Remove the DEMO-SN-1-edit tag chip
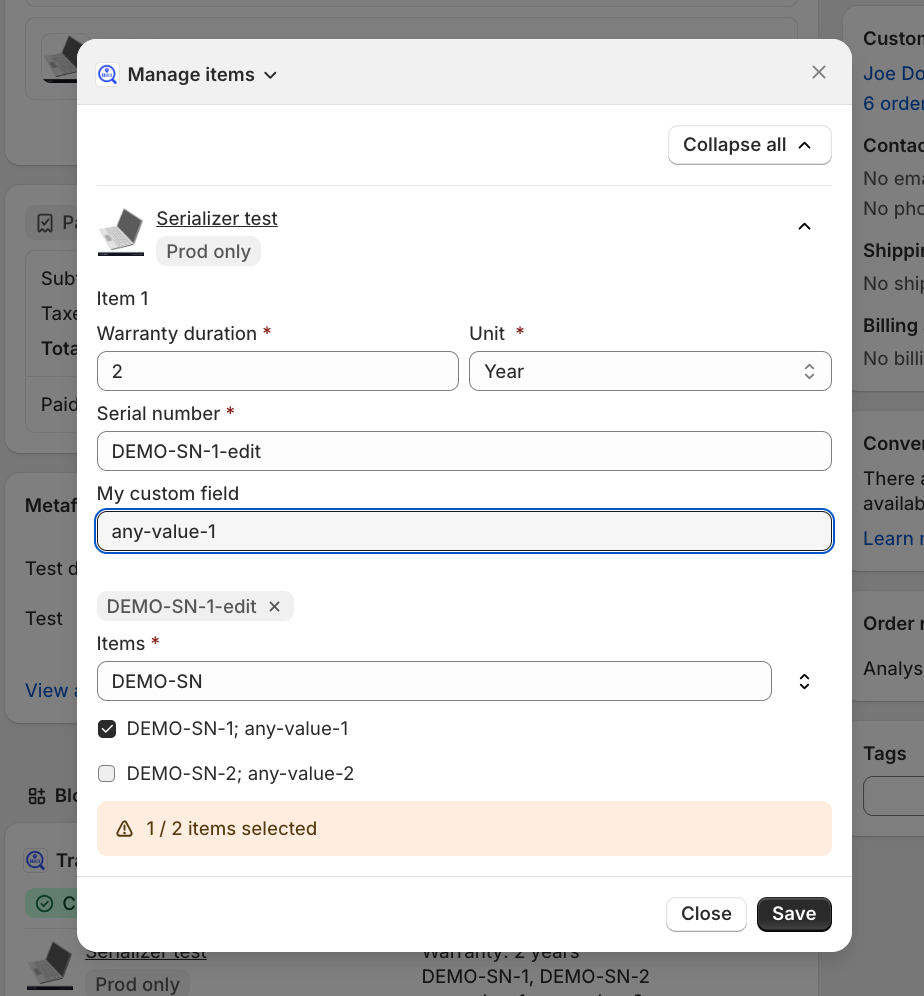Viewport: 924px width, 996px height. point(275,607)
